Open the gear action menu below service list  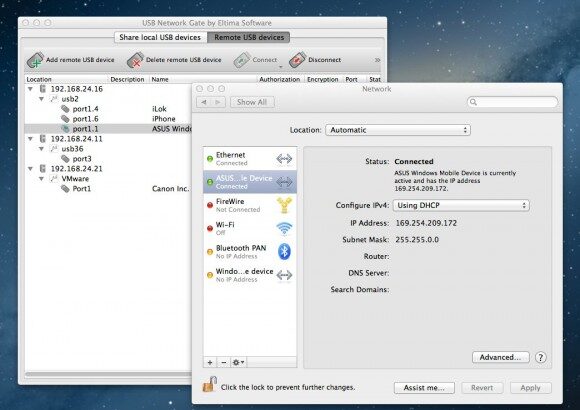pyautogui.click(x=238, y=362)
